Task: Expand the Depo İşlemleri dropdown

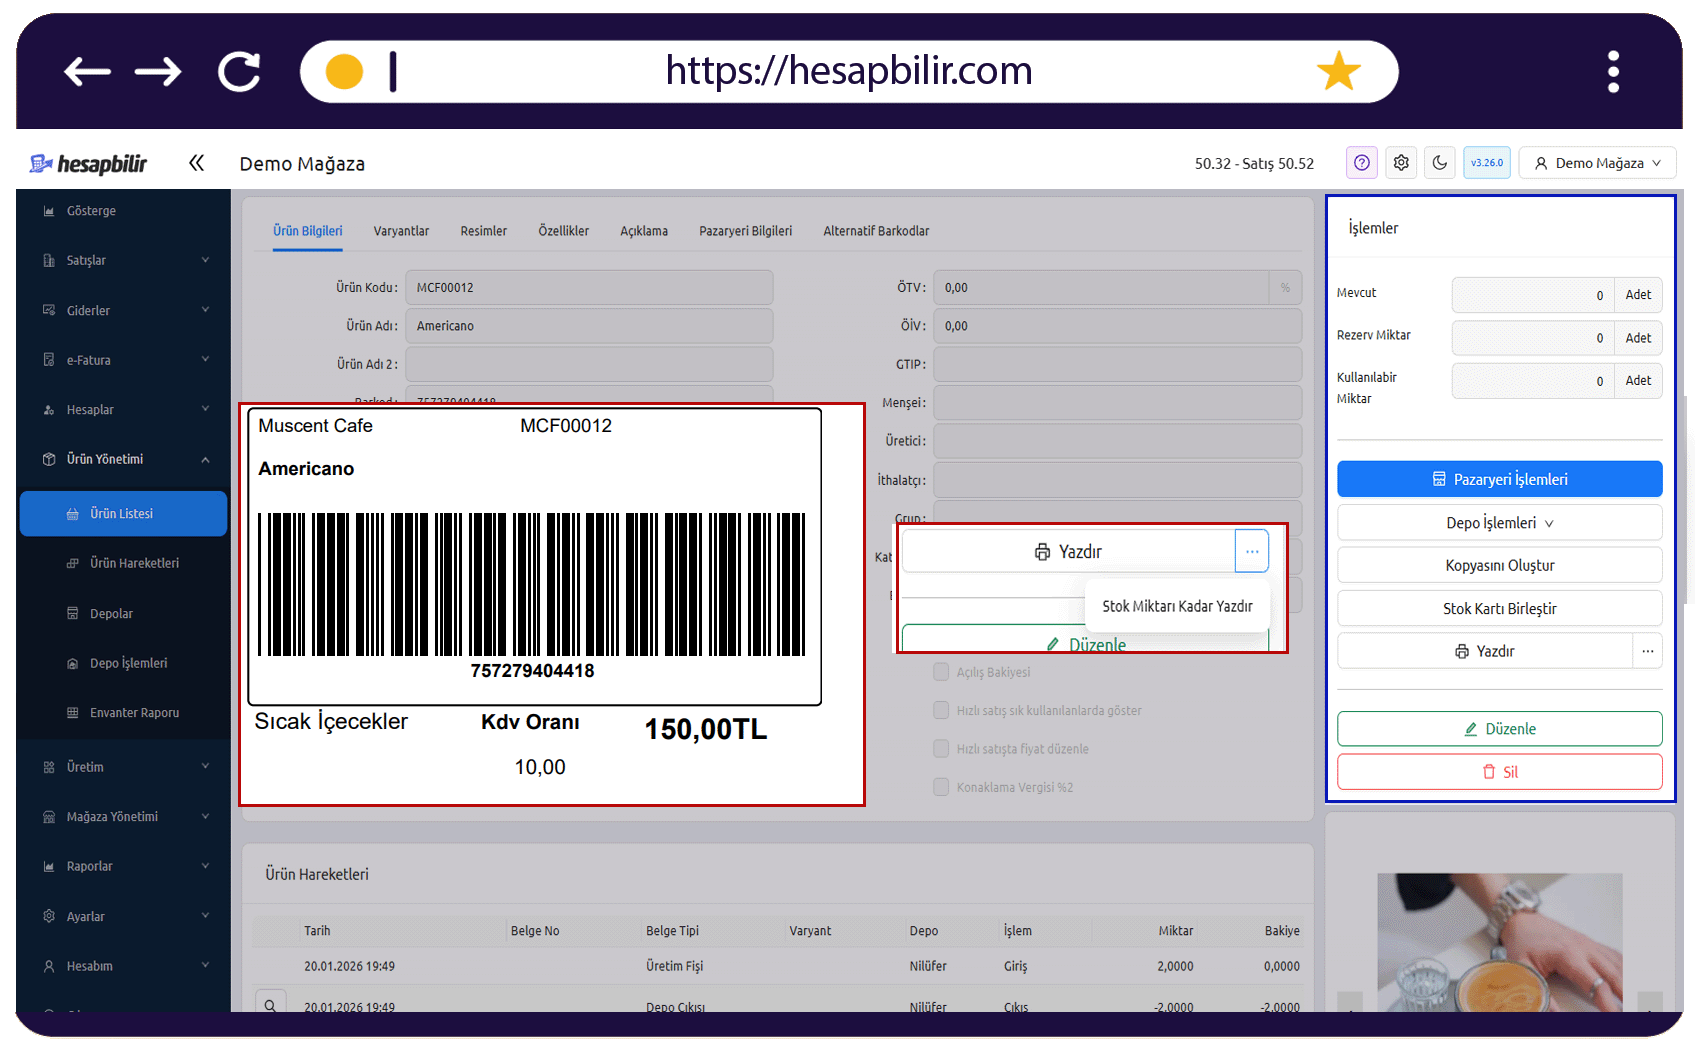Action: (1499, 523)
